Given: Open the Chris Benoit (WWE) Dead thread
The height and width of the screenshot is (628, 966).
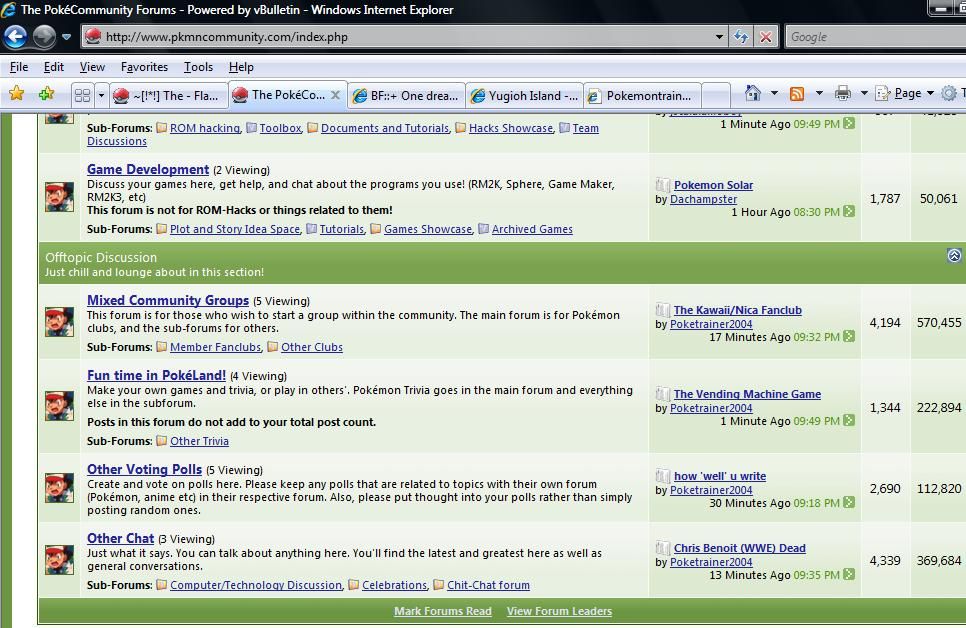Looking at the screenshot, I should (x=739, y=548).
